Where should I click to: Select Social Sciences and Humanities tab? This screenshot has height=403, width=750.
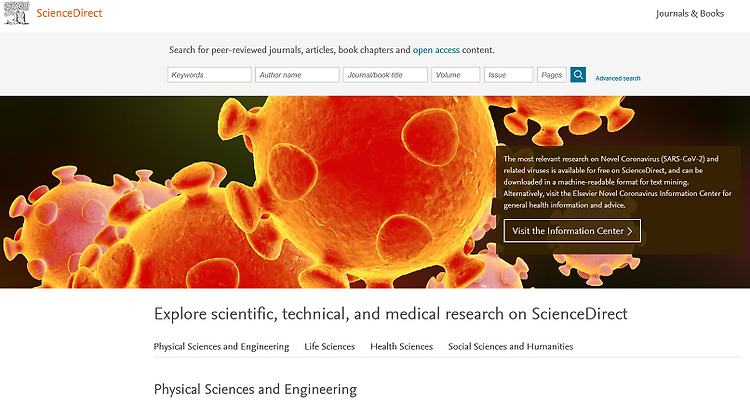510,347
